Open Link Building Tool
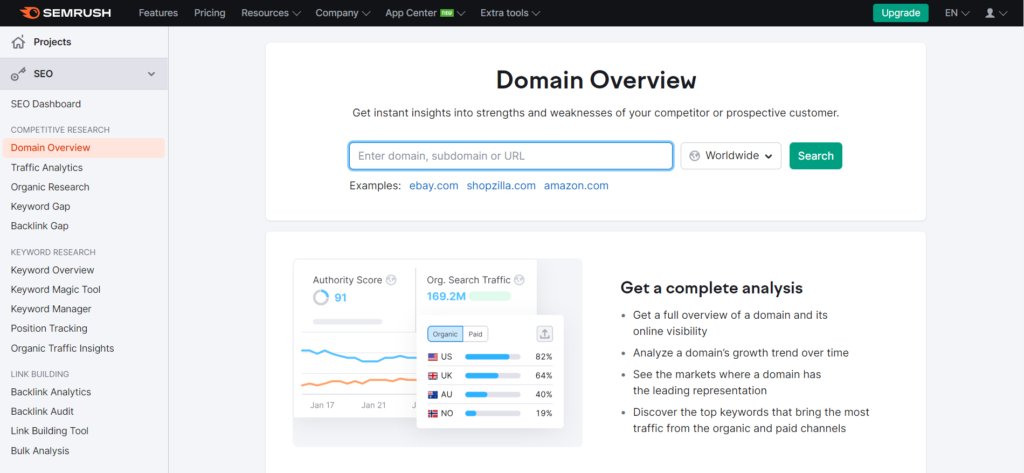 click(50, 431)
